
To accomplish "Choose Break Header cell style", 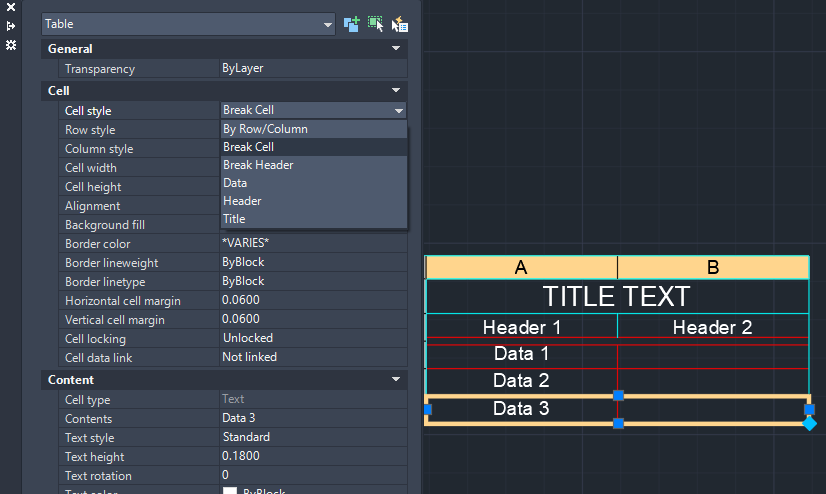I will pos(314,165).
